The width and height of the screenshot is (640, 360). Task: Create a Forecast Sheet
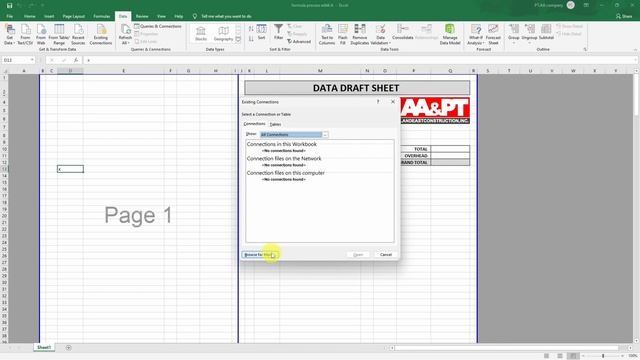pos(493,34)
